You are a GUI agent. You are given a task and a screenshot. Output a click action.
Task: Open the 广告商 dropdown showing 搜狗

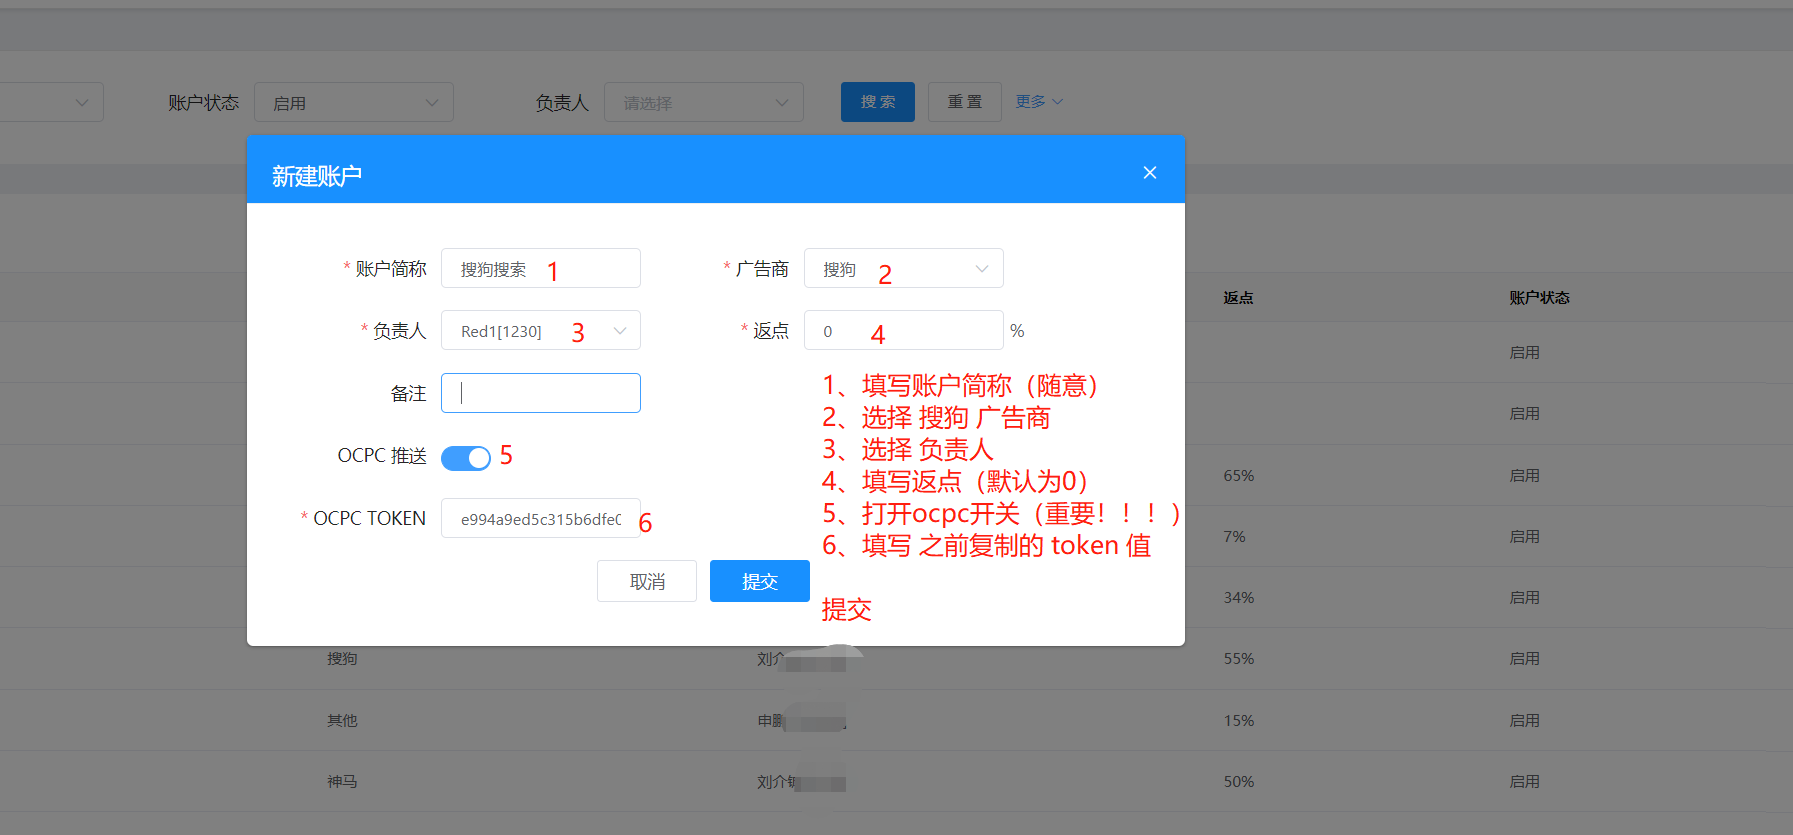(904, 268)
